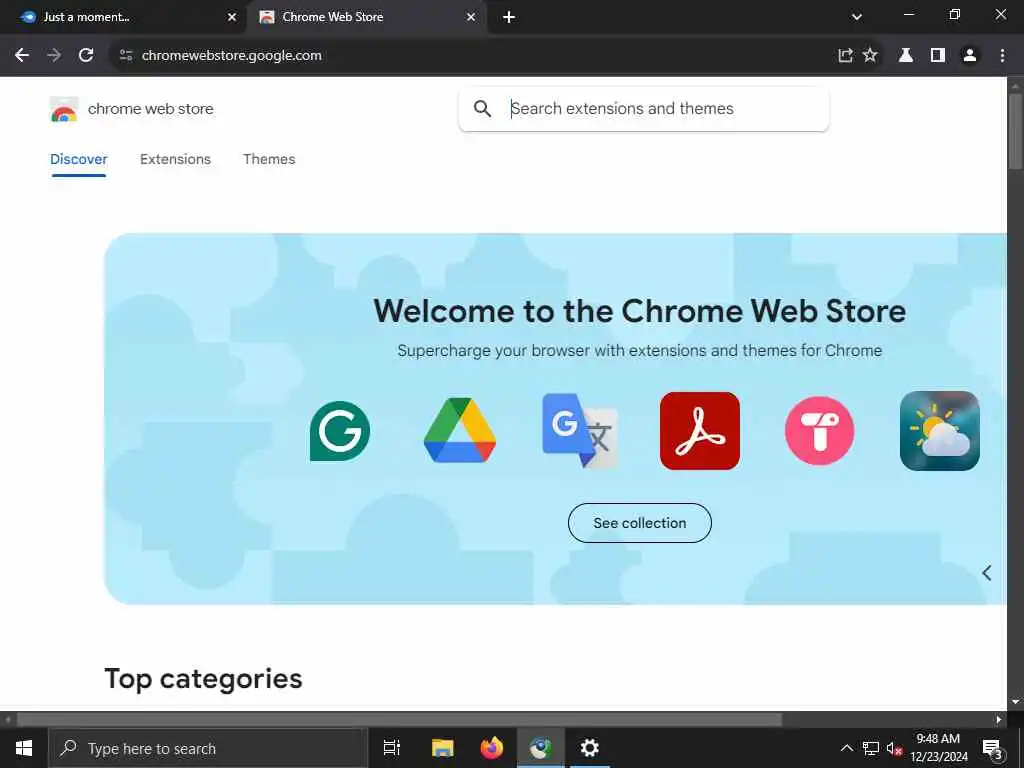This screenshot has width=1024, height=768.
Task: Click the muted volume tray icon
Action: pyautogui.click(x=894, y=748)
